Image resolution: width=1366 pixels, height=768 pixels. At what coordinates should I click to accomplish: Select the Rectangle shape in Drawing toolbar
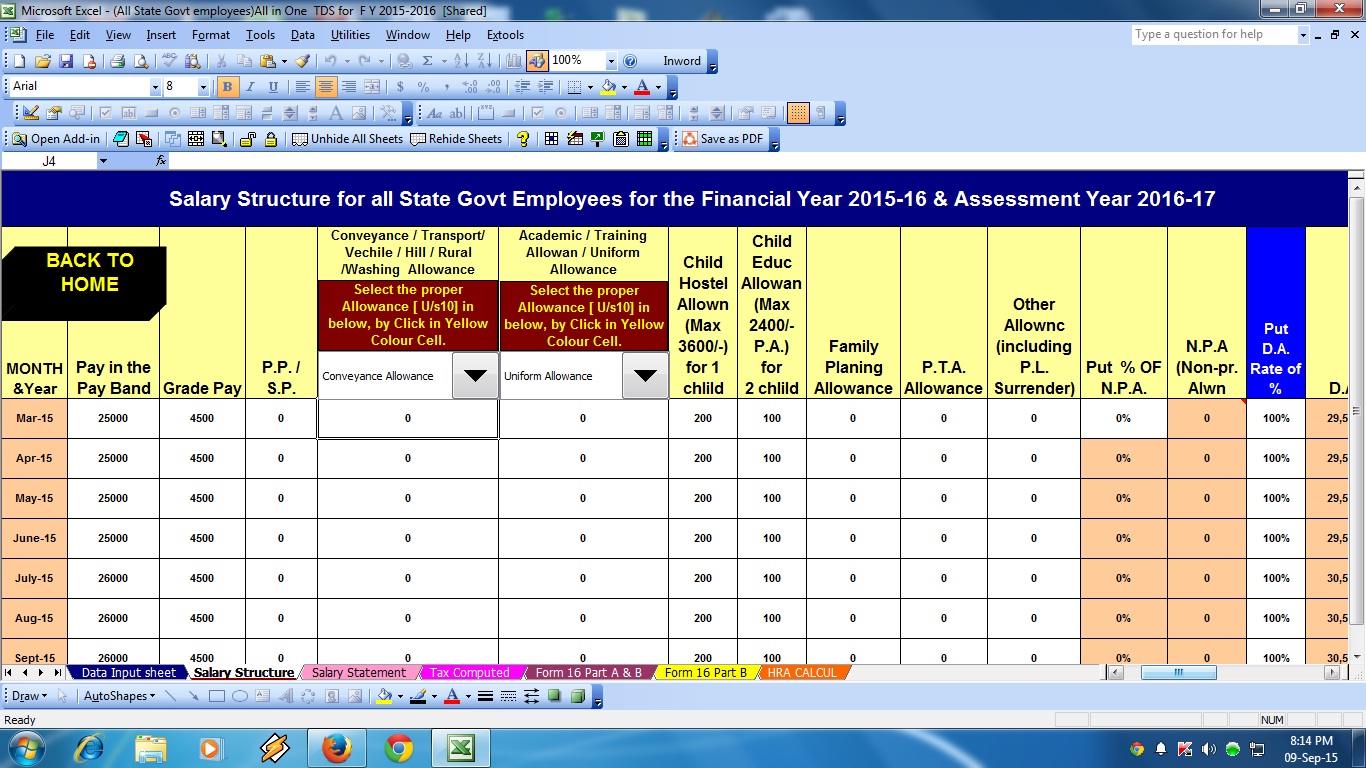pyautogui.click(x=217, y=696)
